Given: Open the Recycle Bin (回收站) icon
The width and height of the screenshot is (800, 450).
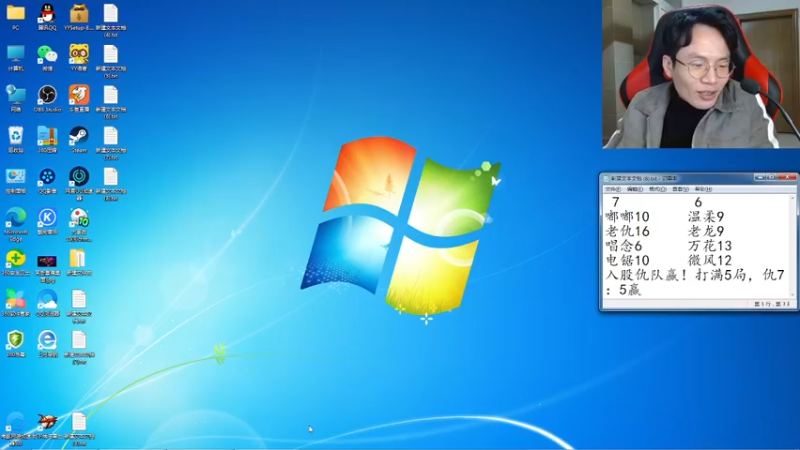Looking at the screenshot, I should [16, 139].
